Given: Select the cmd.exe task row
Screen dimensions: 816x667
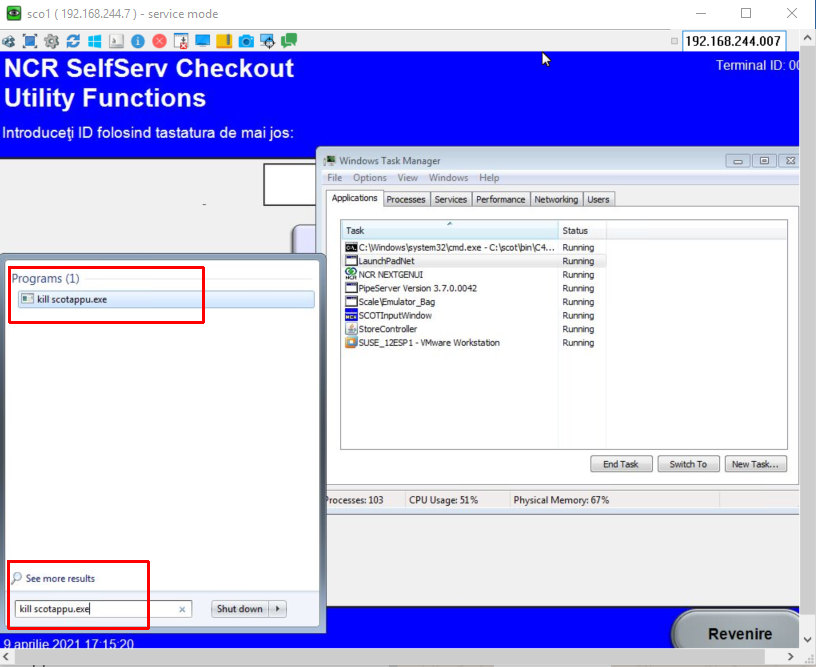Looking at the screenshot, I should (475, 247).
